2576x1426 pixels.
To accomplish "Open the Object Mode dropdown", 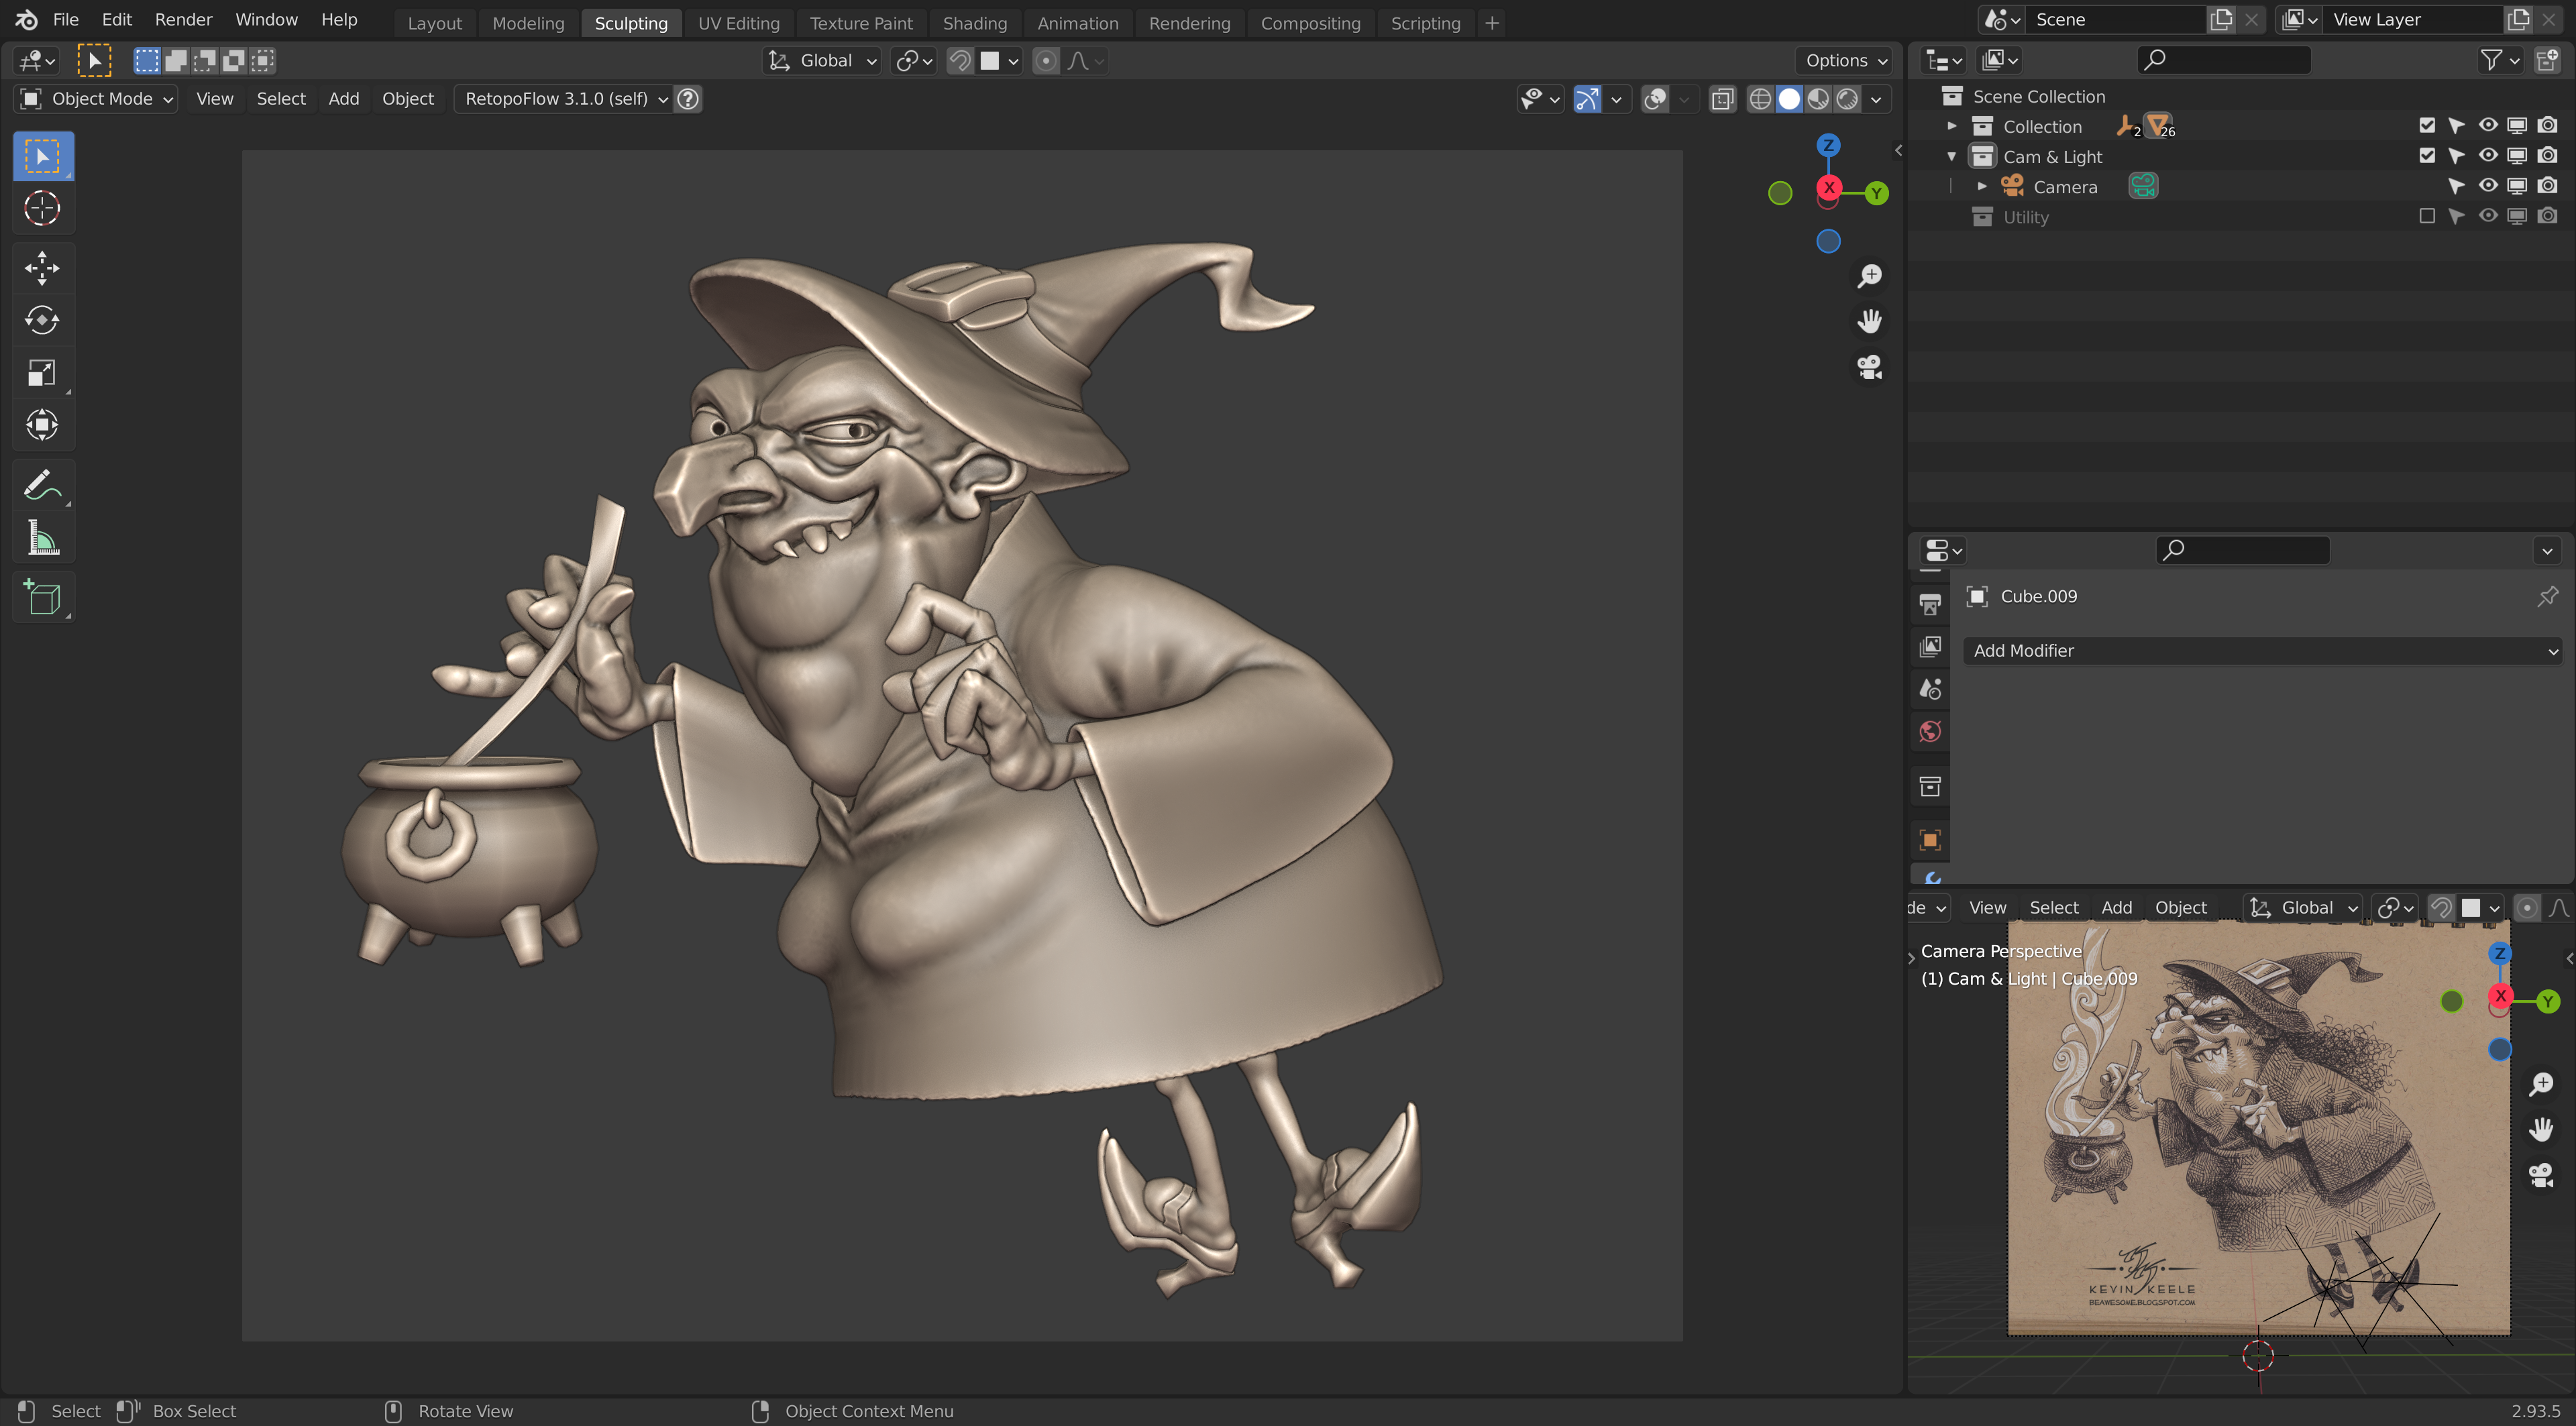I will [x=97, y=98].
